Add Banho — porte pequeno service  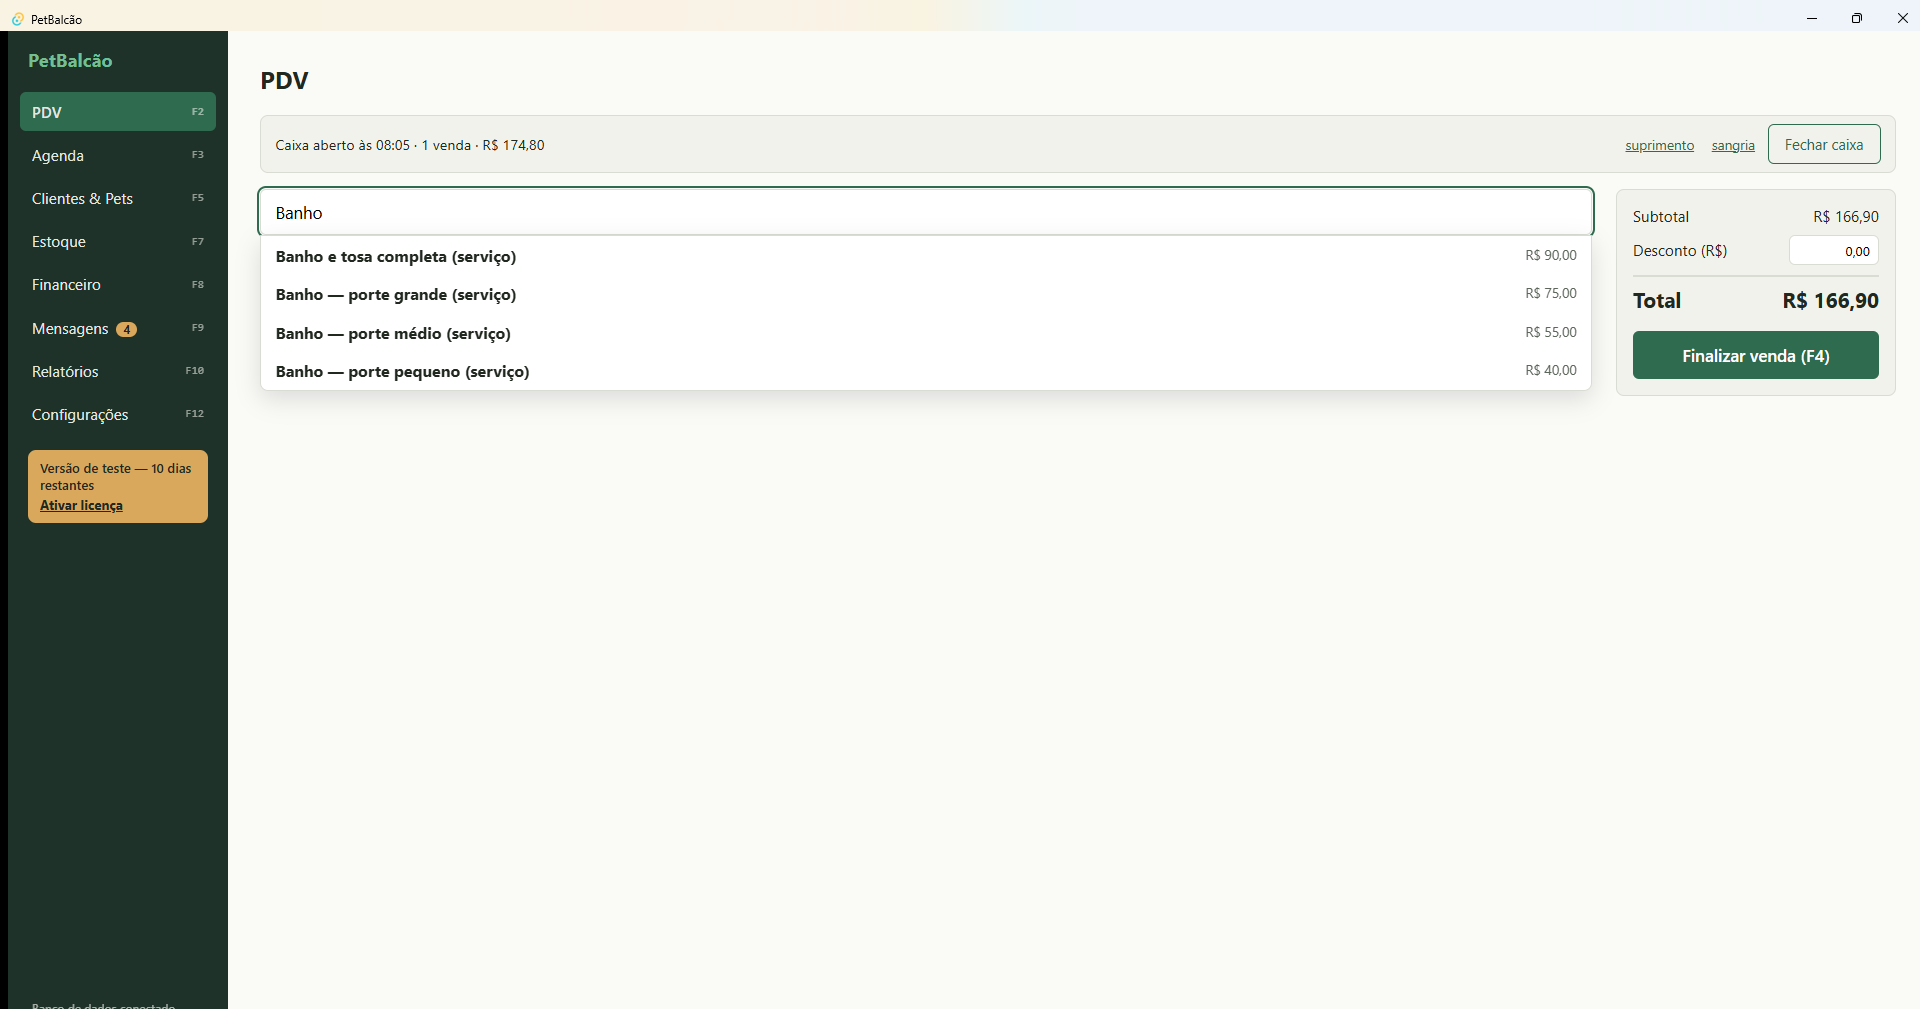tap(926, 371)
